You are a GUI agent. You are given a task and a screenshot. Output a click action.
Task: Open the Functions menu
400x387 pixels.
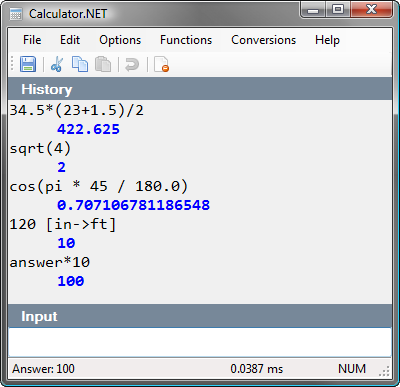pyautogui.click(x=186, y=40)
